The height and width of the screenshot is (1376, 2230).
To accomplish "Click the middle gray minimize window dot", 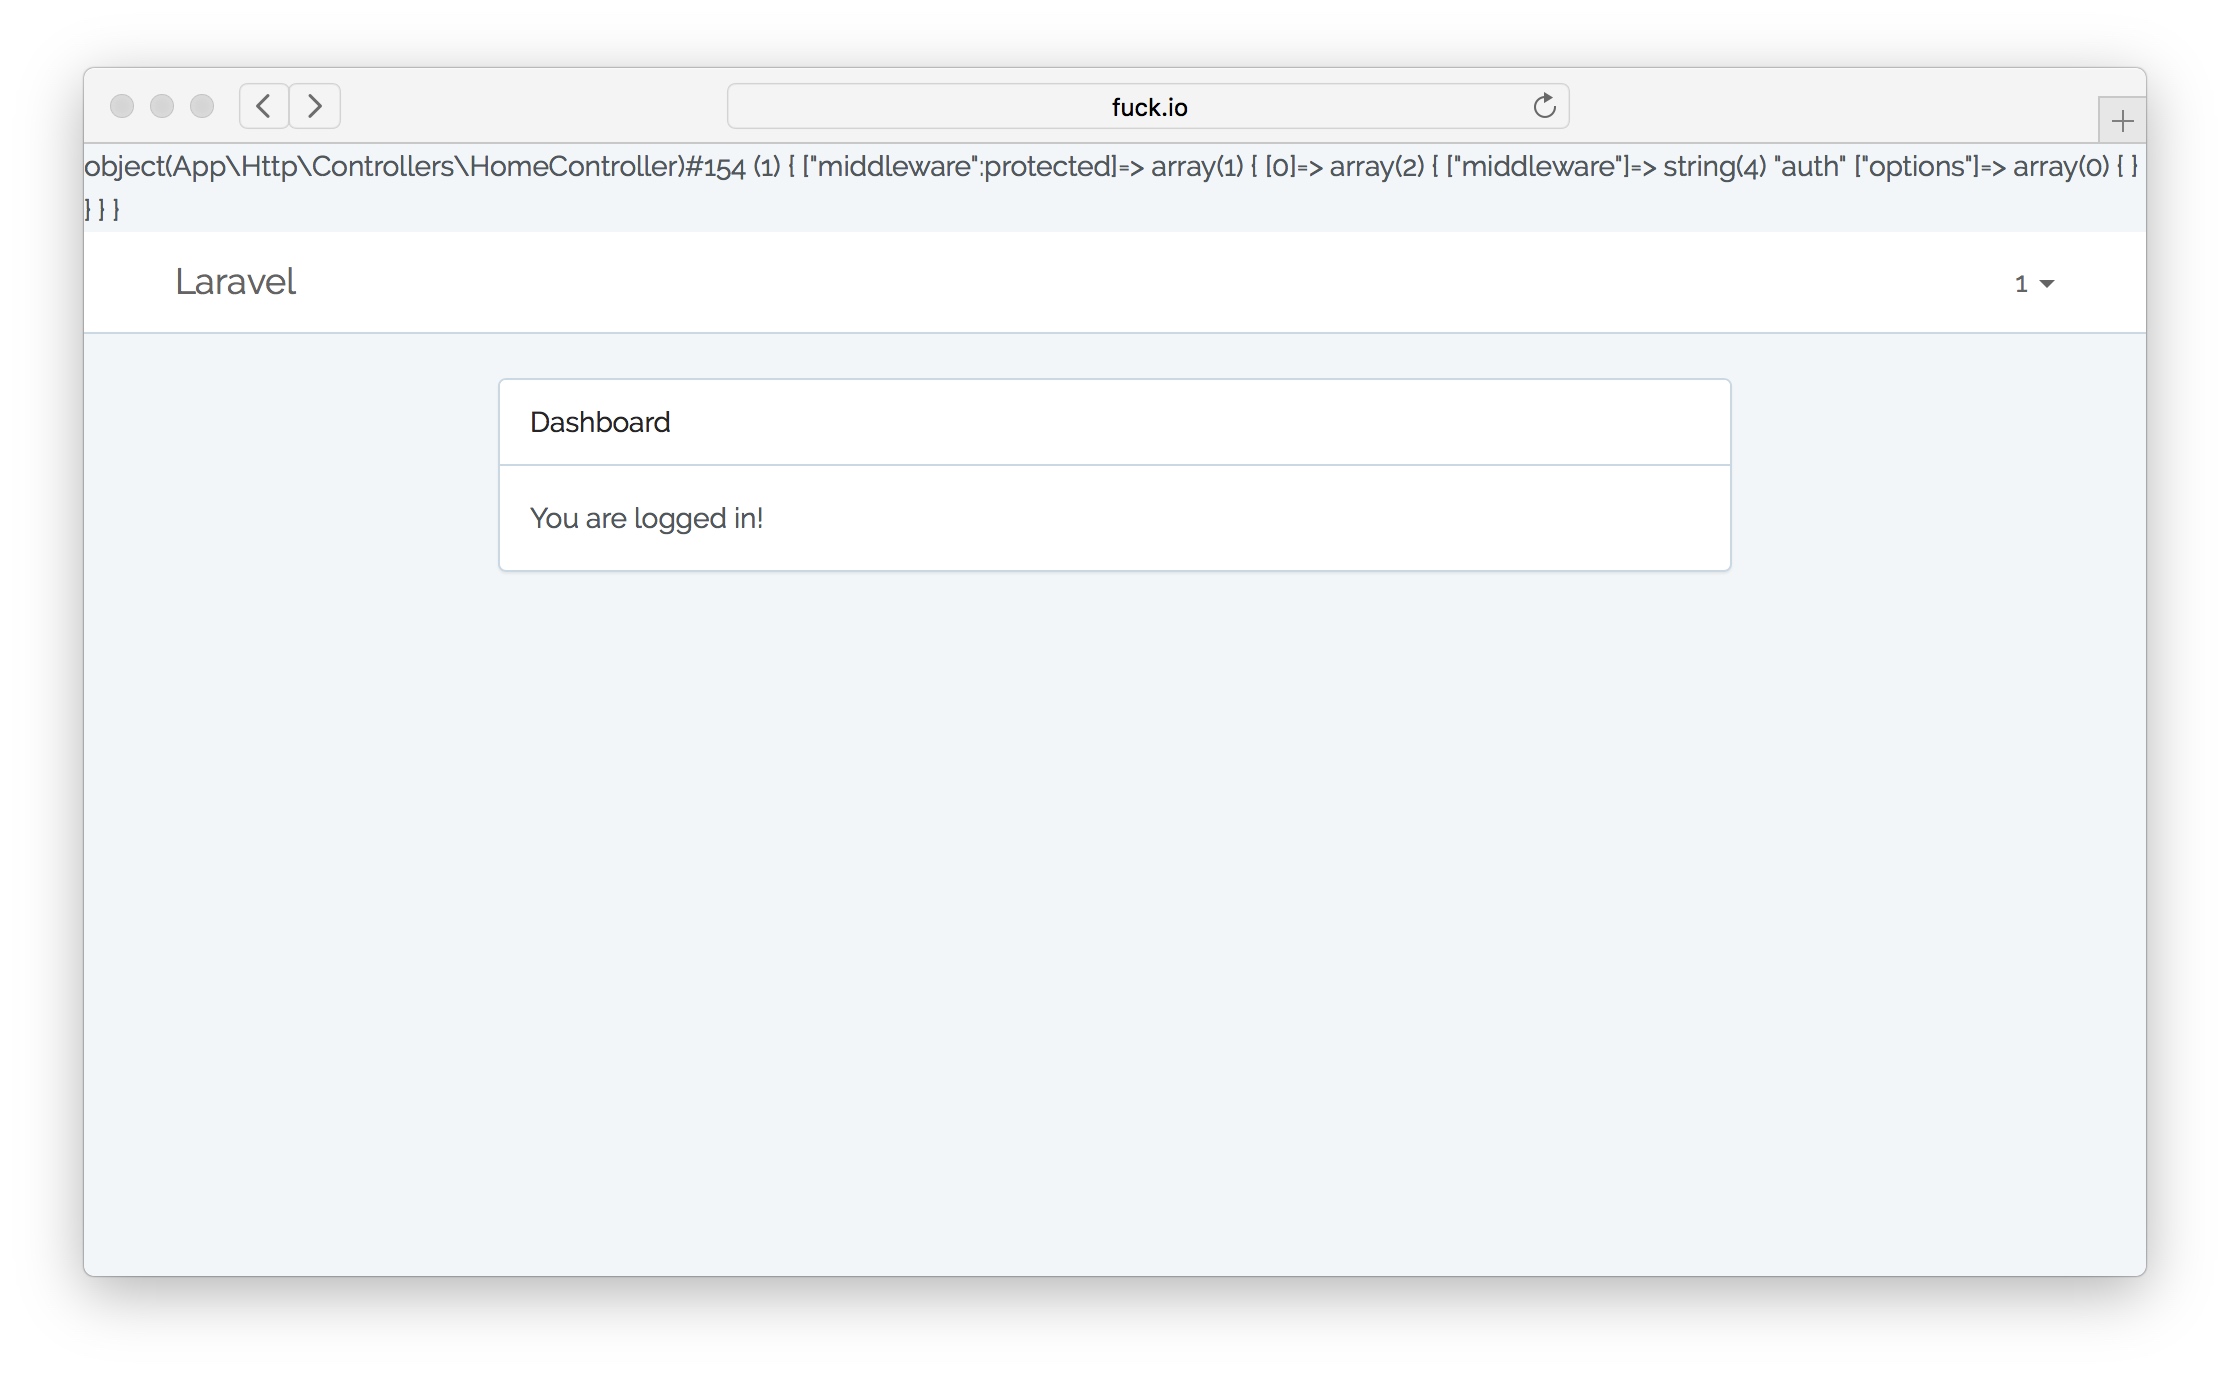I will pyautogui.click(x=162, y=106).
